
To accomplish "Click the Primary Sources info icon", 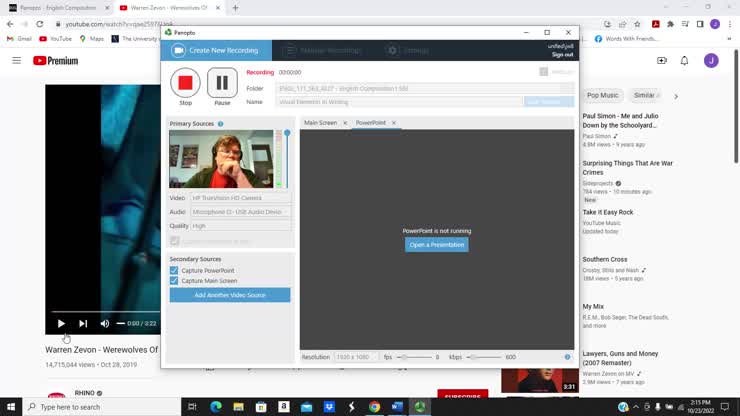I will click(x=220, y=124).
